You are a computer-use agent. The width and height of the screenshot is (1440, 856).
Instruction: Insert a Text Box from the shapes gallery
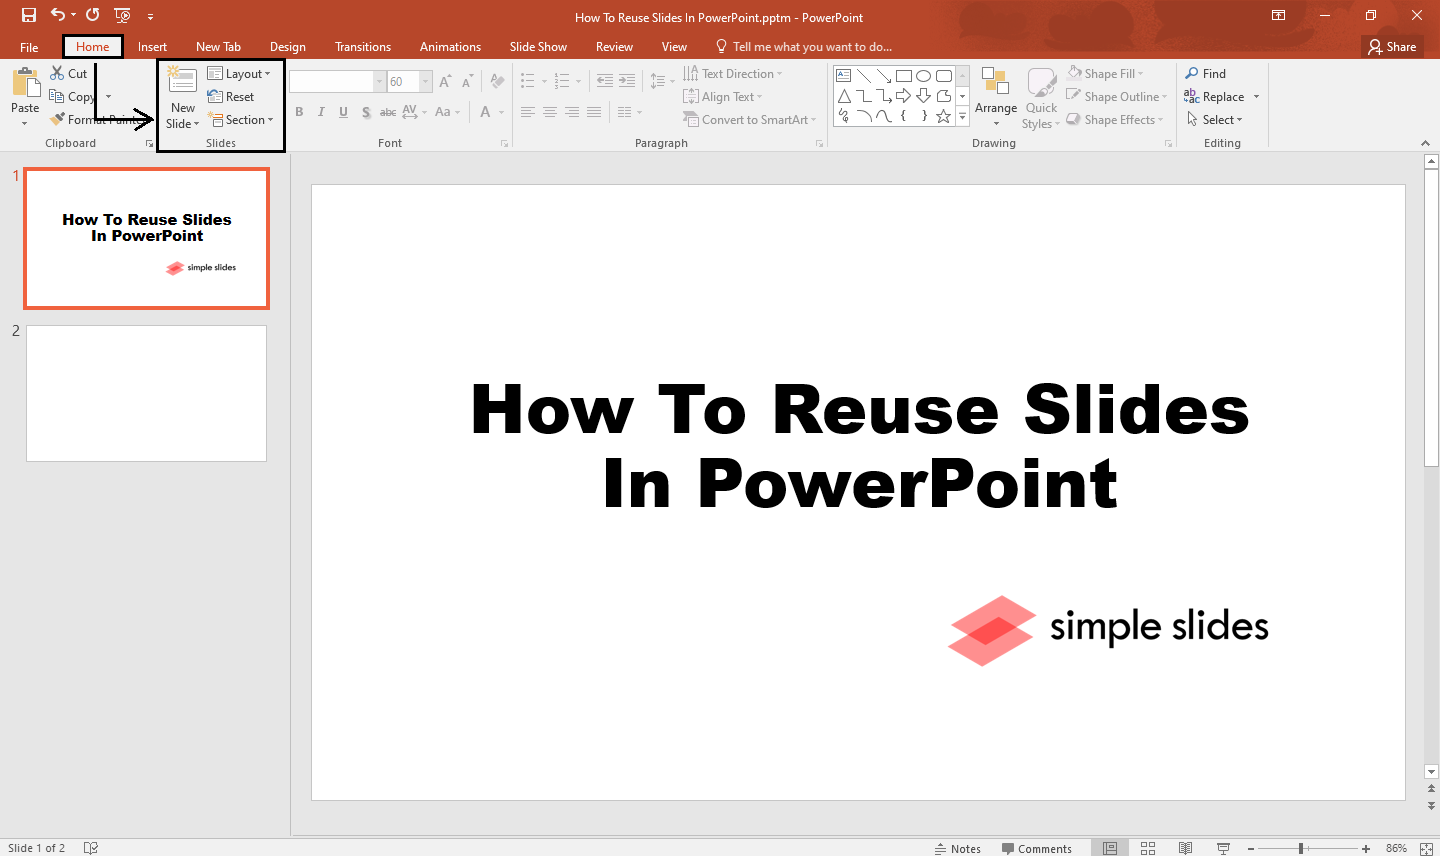pos(843,75)
